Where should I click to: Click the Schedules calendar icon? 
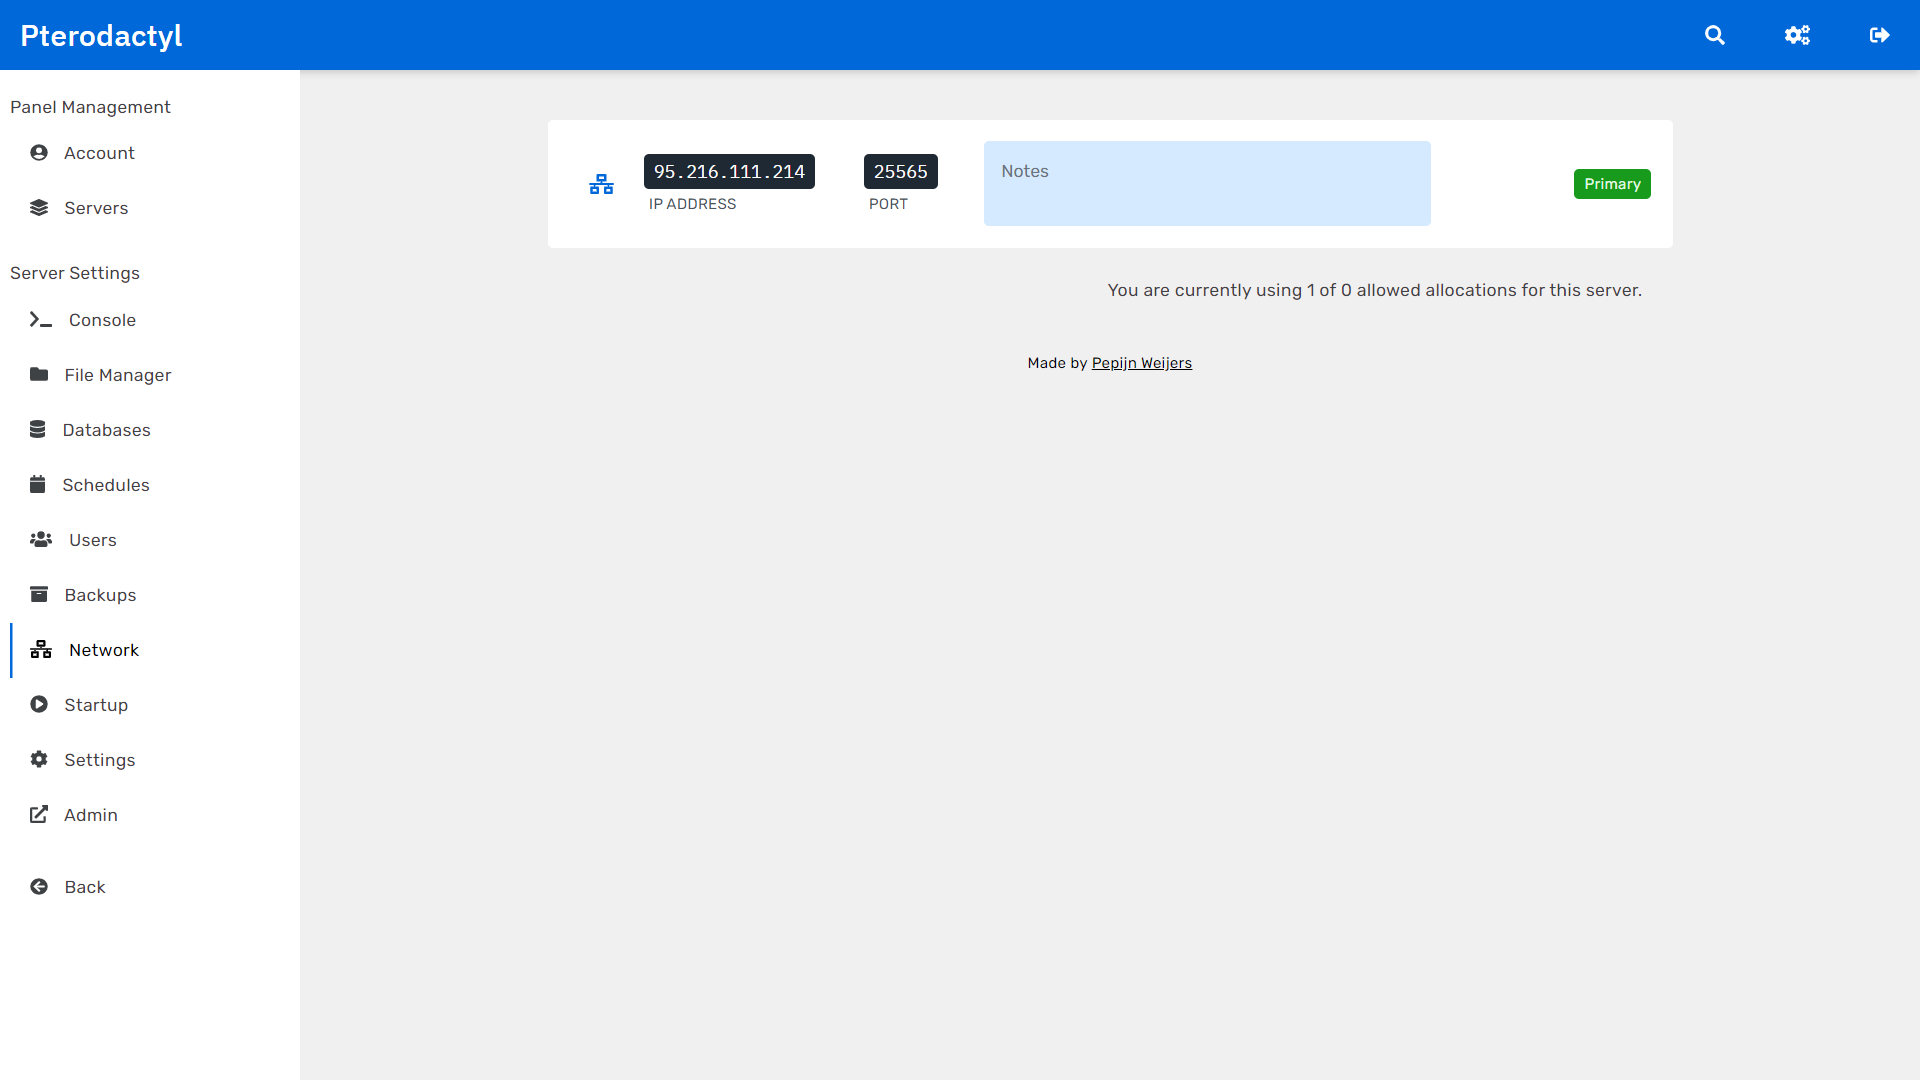(x=38, y=485)
